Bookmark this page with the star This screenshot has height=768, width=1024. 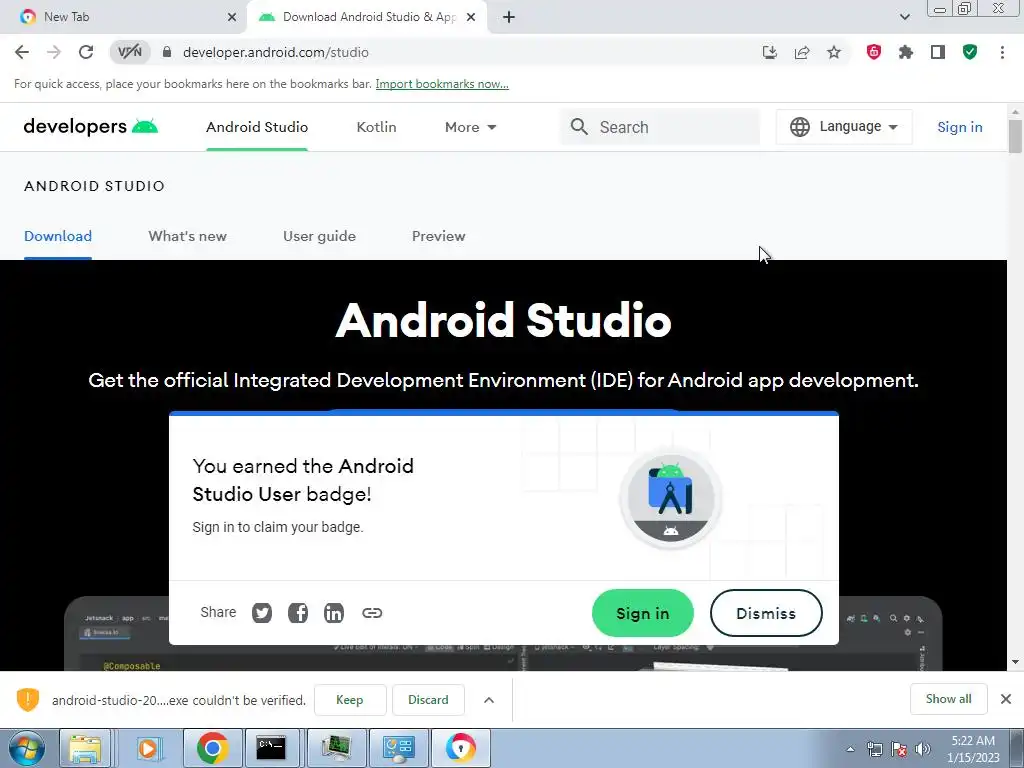[834, 52]
